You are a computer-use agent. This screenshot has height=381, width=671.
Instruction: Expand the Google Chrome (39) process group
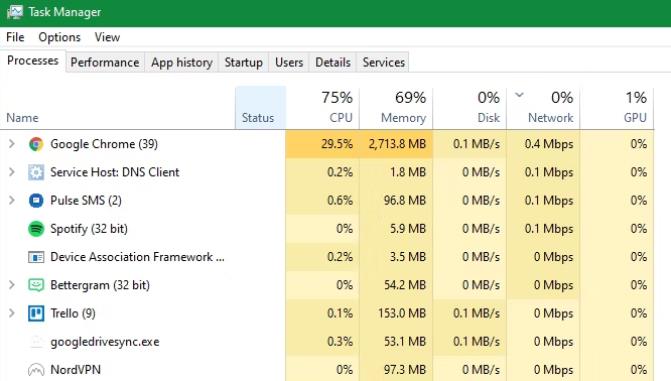pos(12,144)
